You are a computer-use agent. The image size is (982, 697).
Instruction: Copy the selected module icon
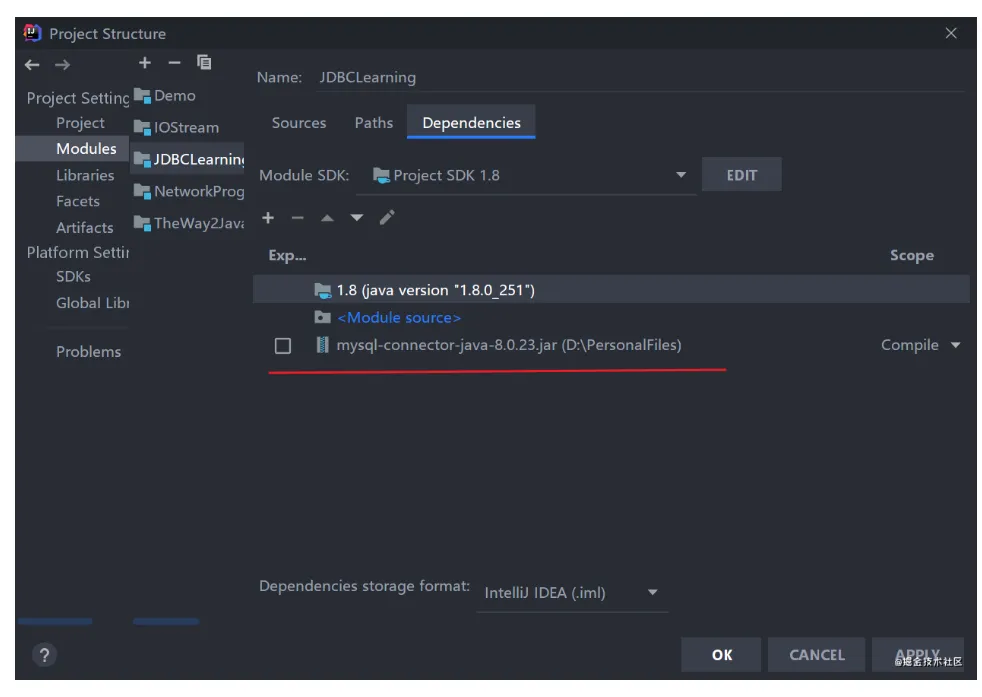click(204, 63)
